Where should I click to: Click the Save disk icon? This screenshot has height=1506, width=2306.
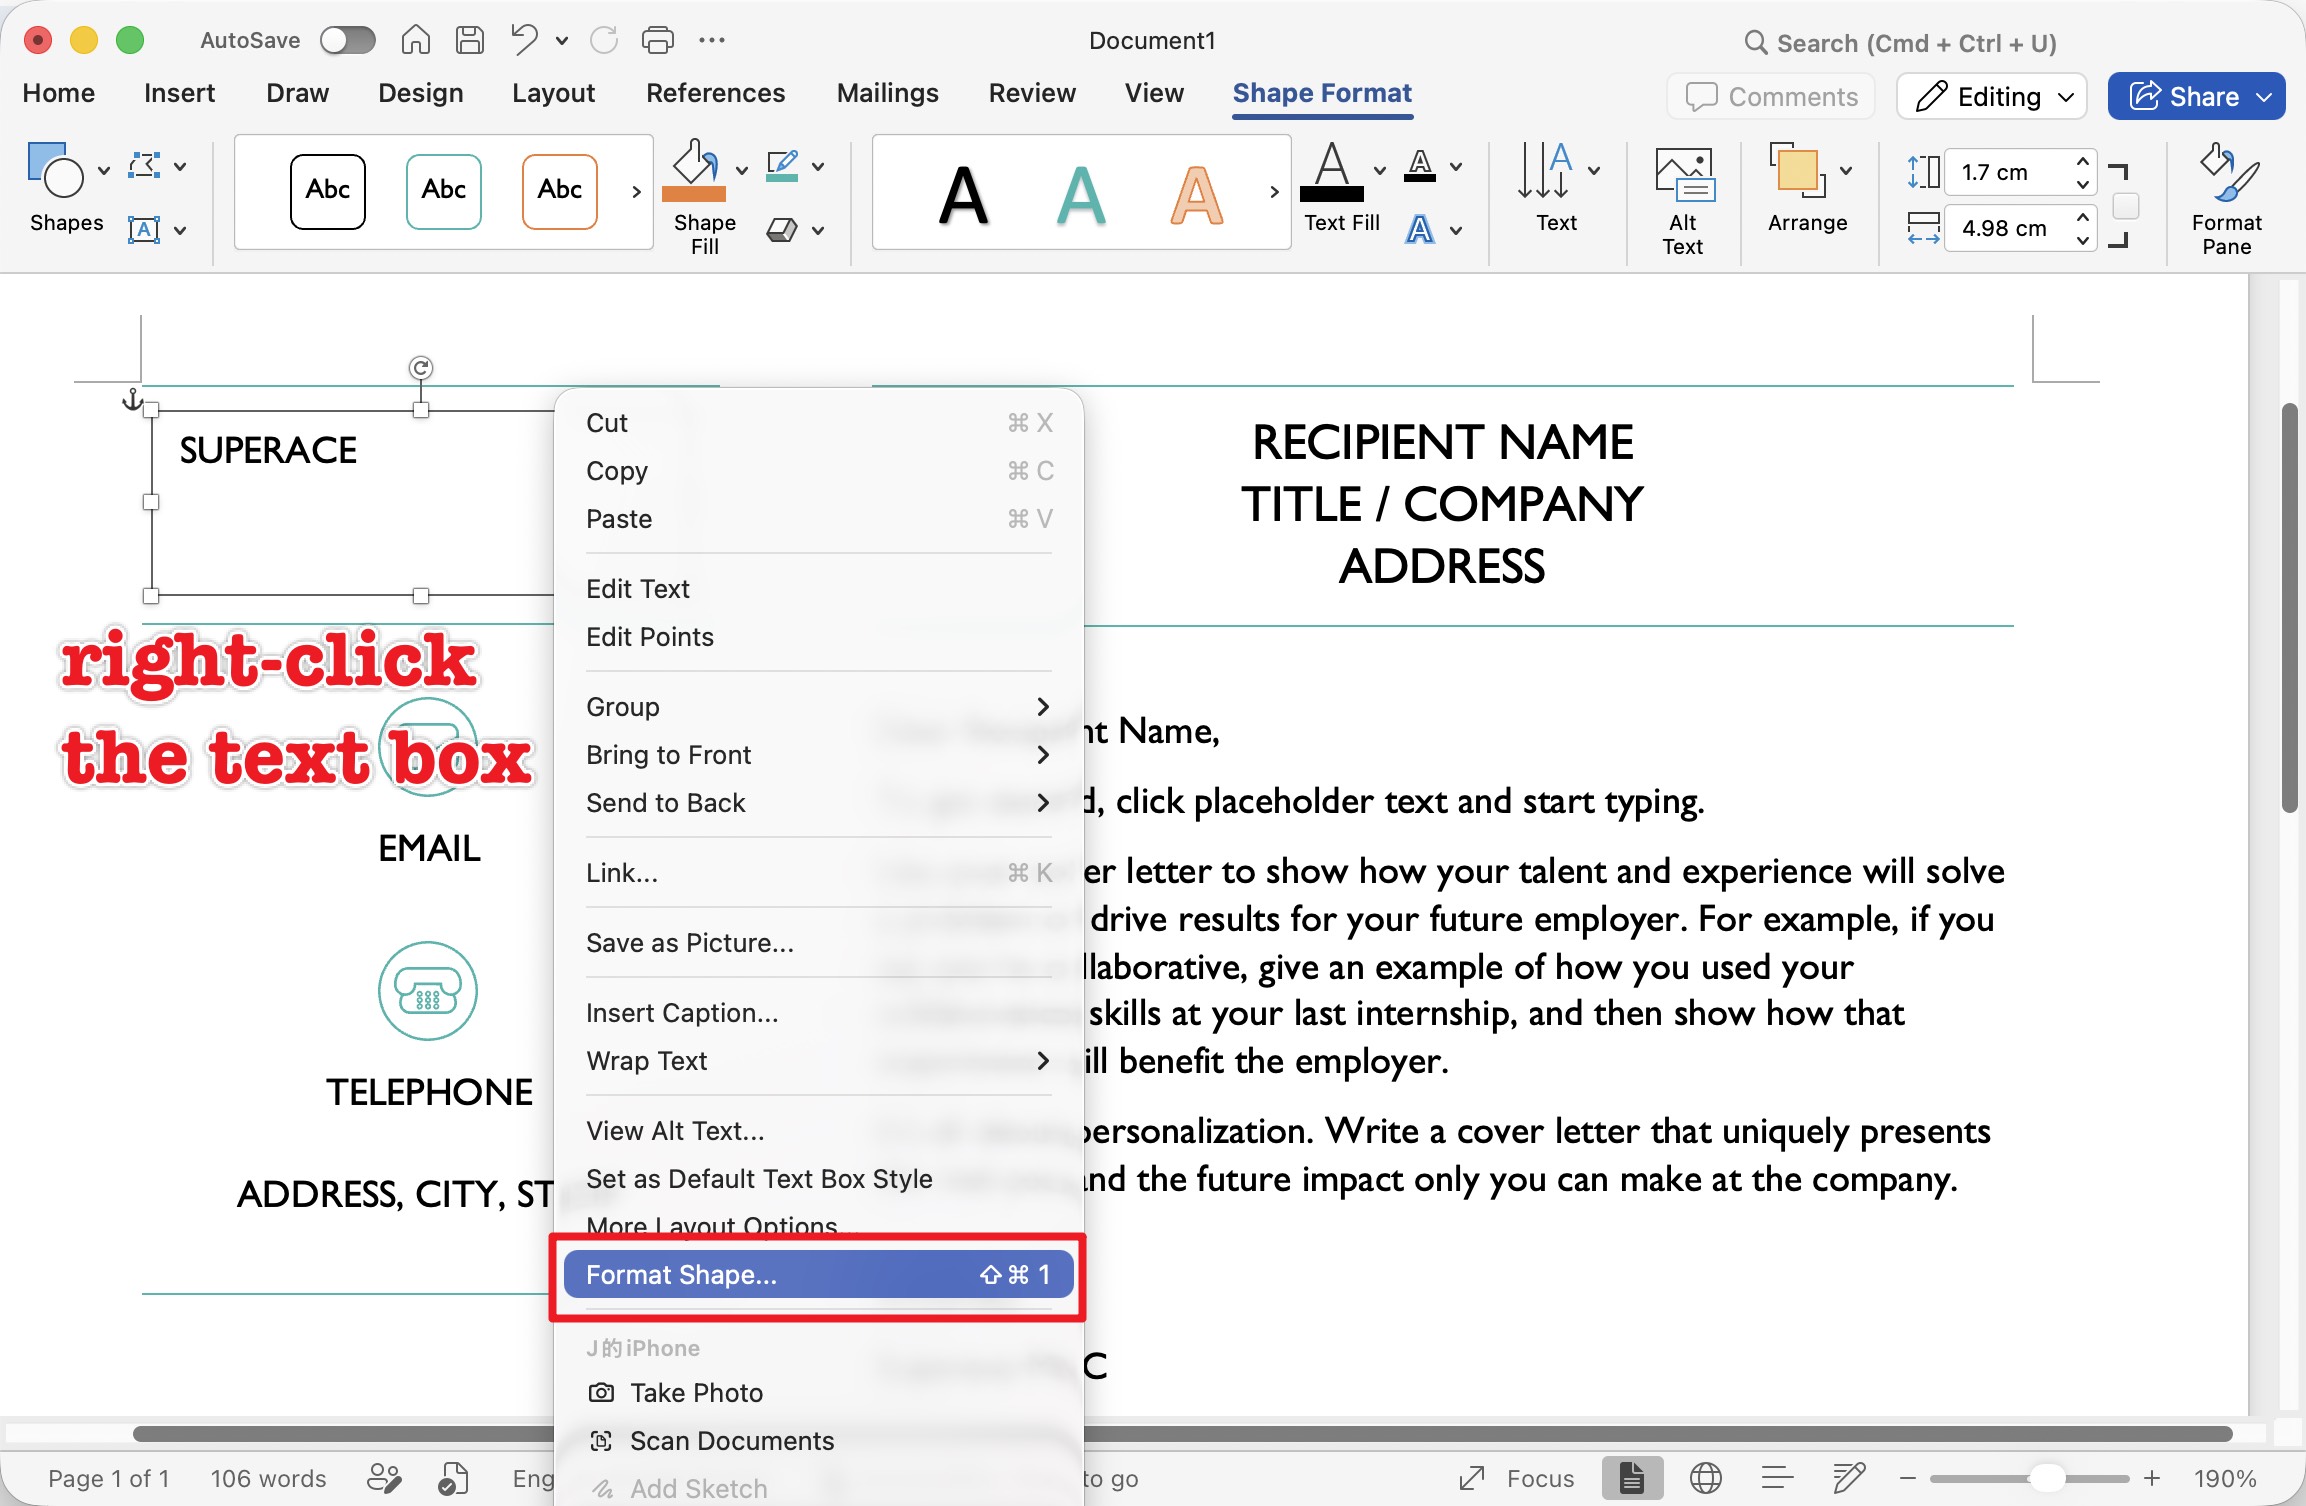pos(469,40)
